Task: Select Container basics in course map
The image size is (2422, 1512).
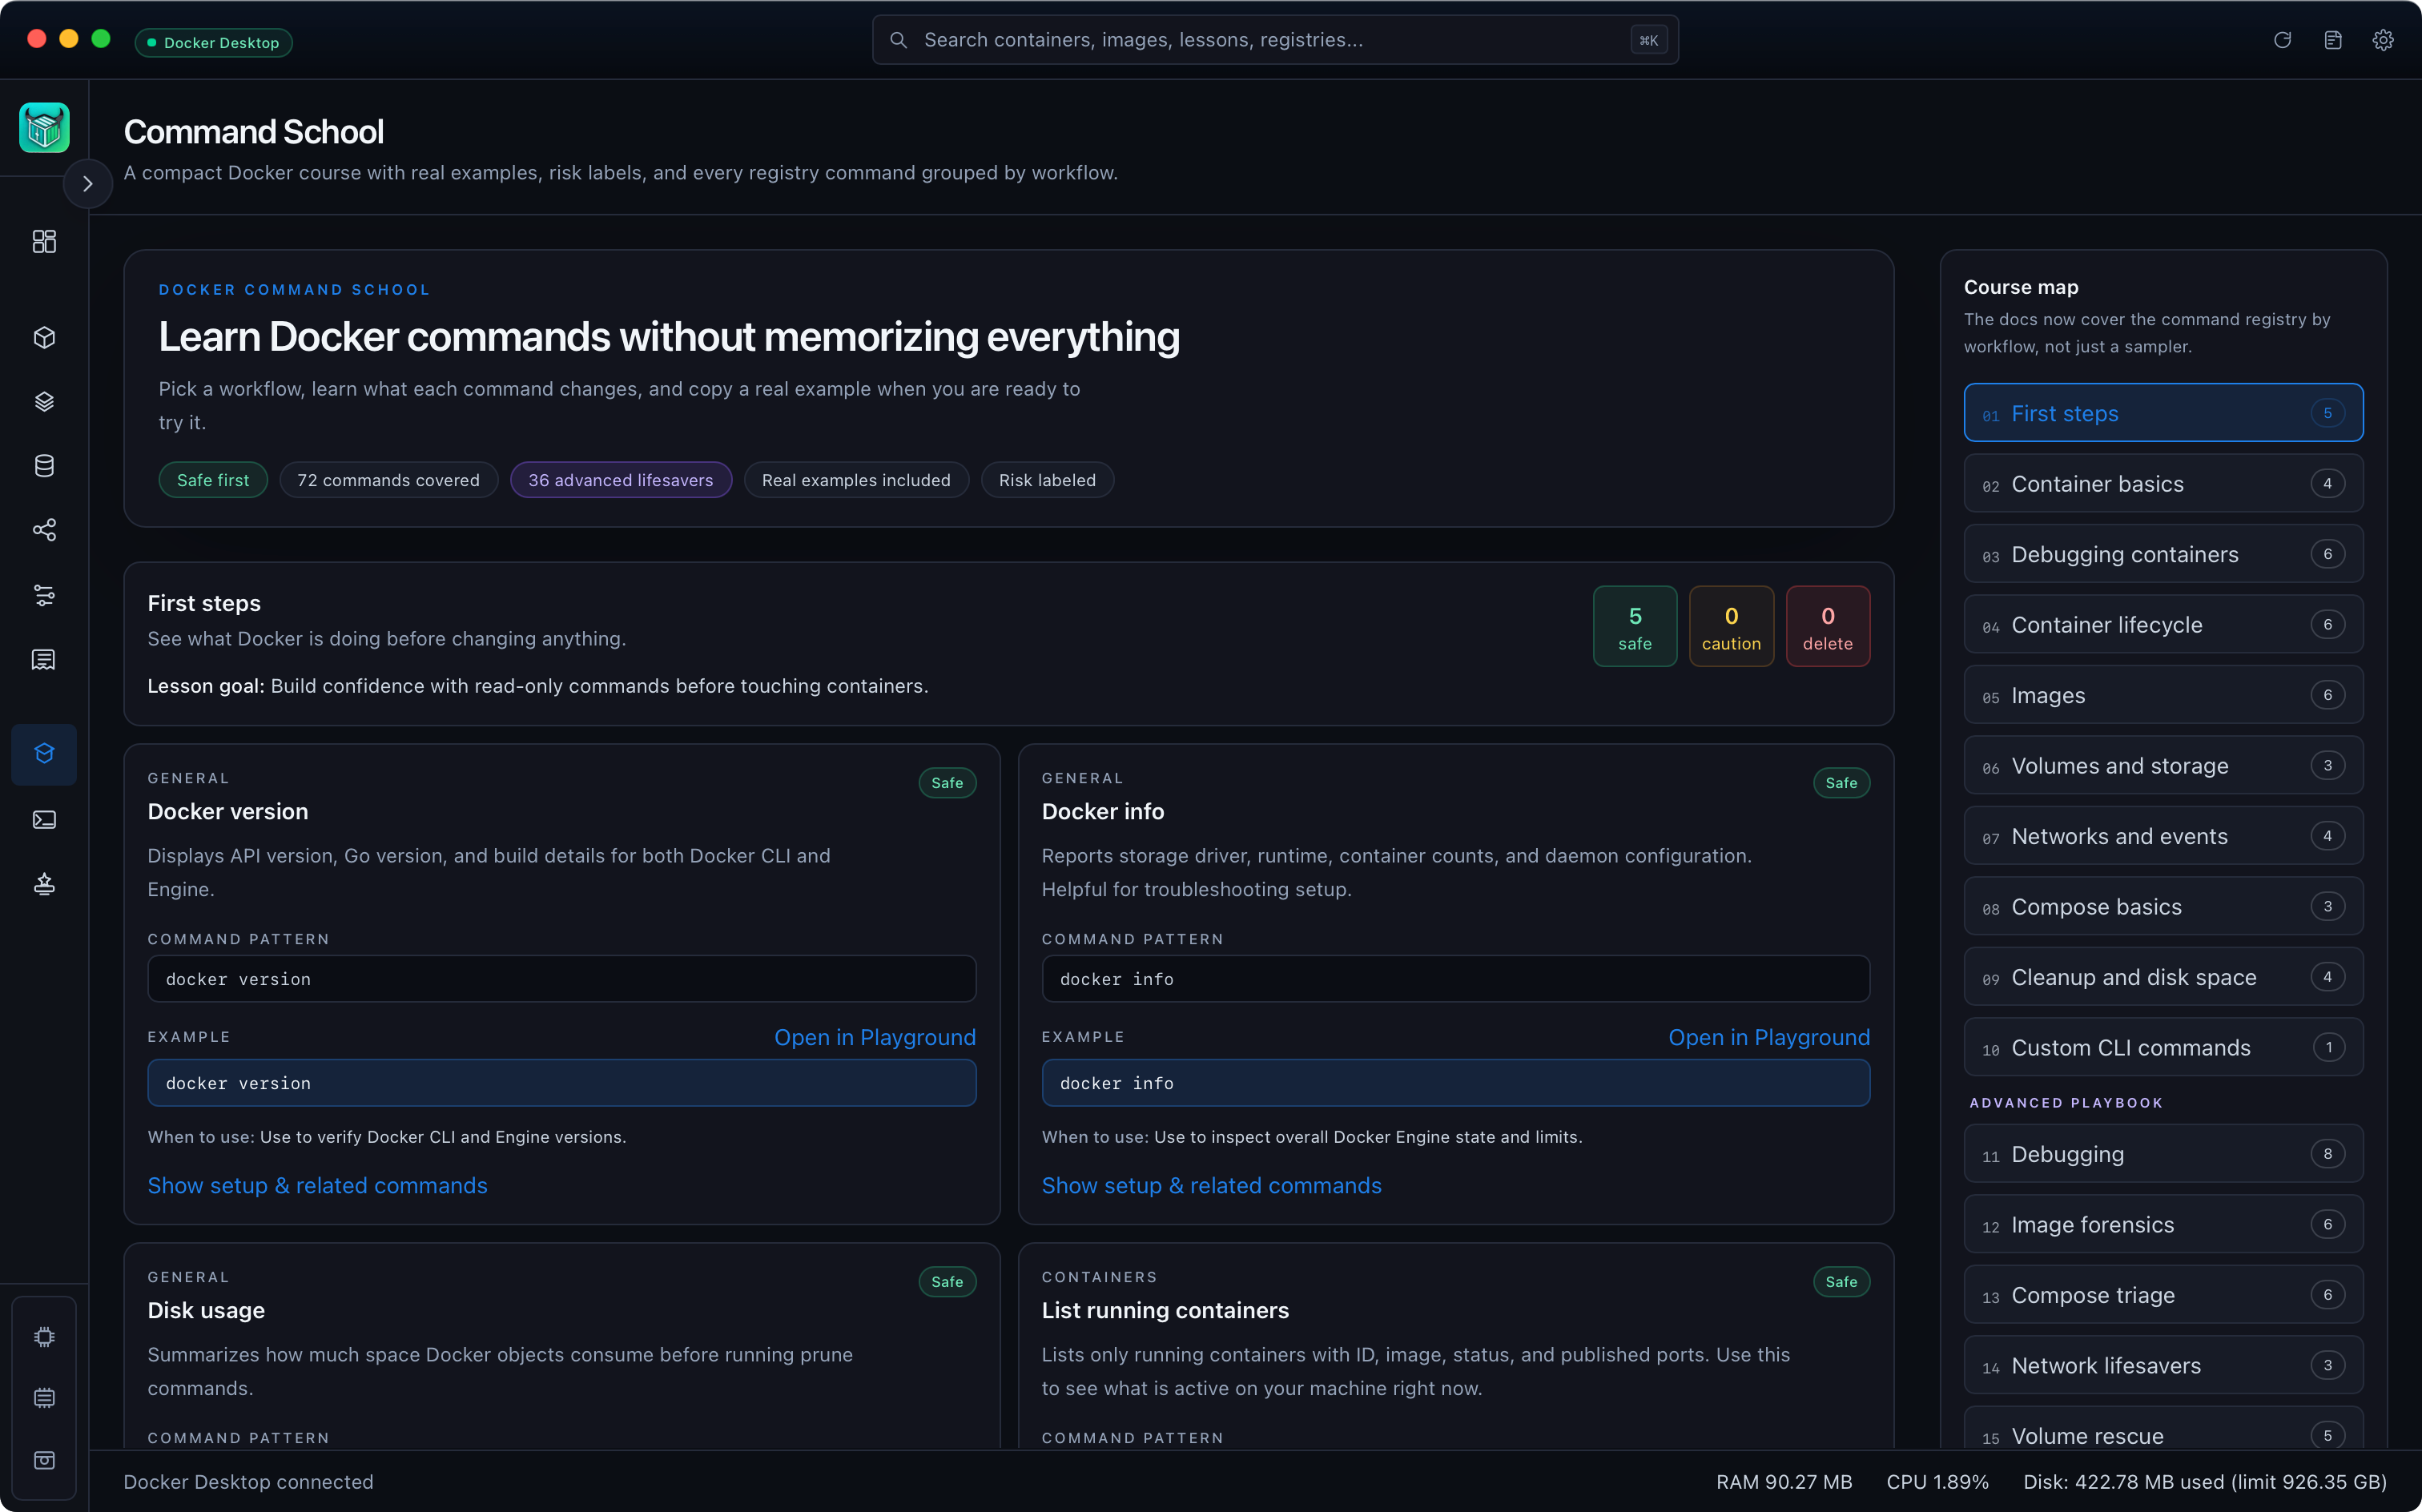Action: 2163,484
